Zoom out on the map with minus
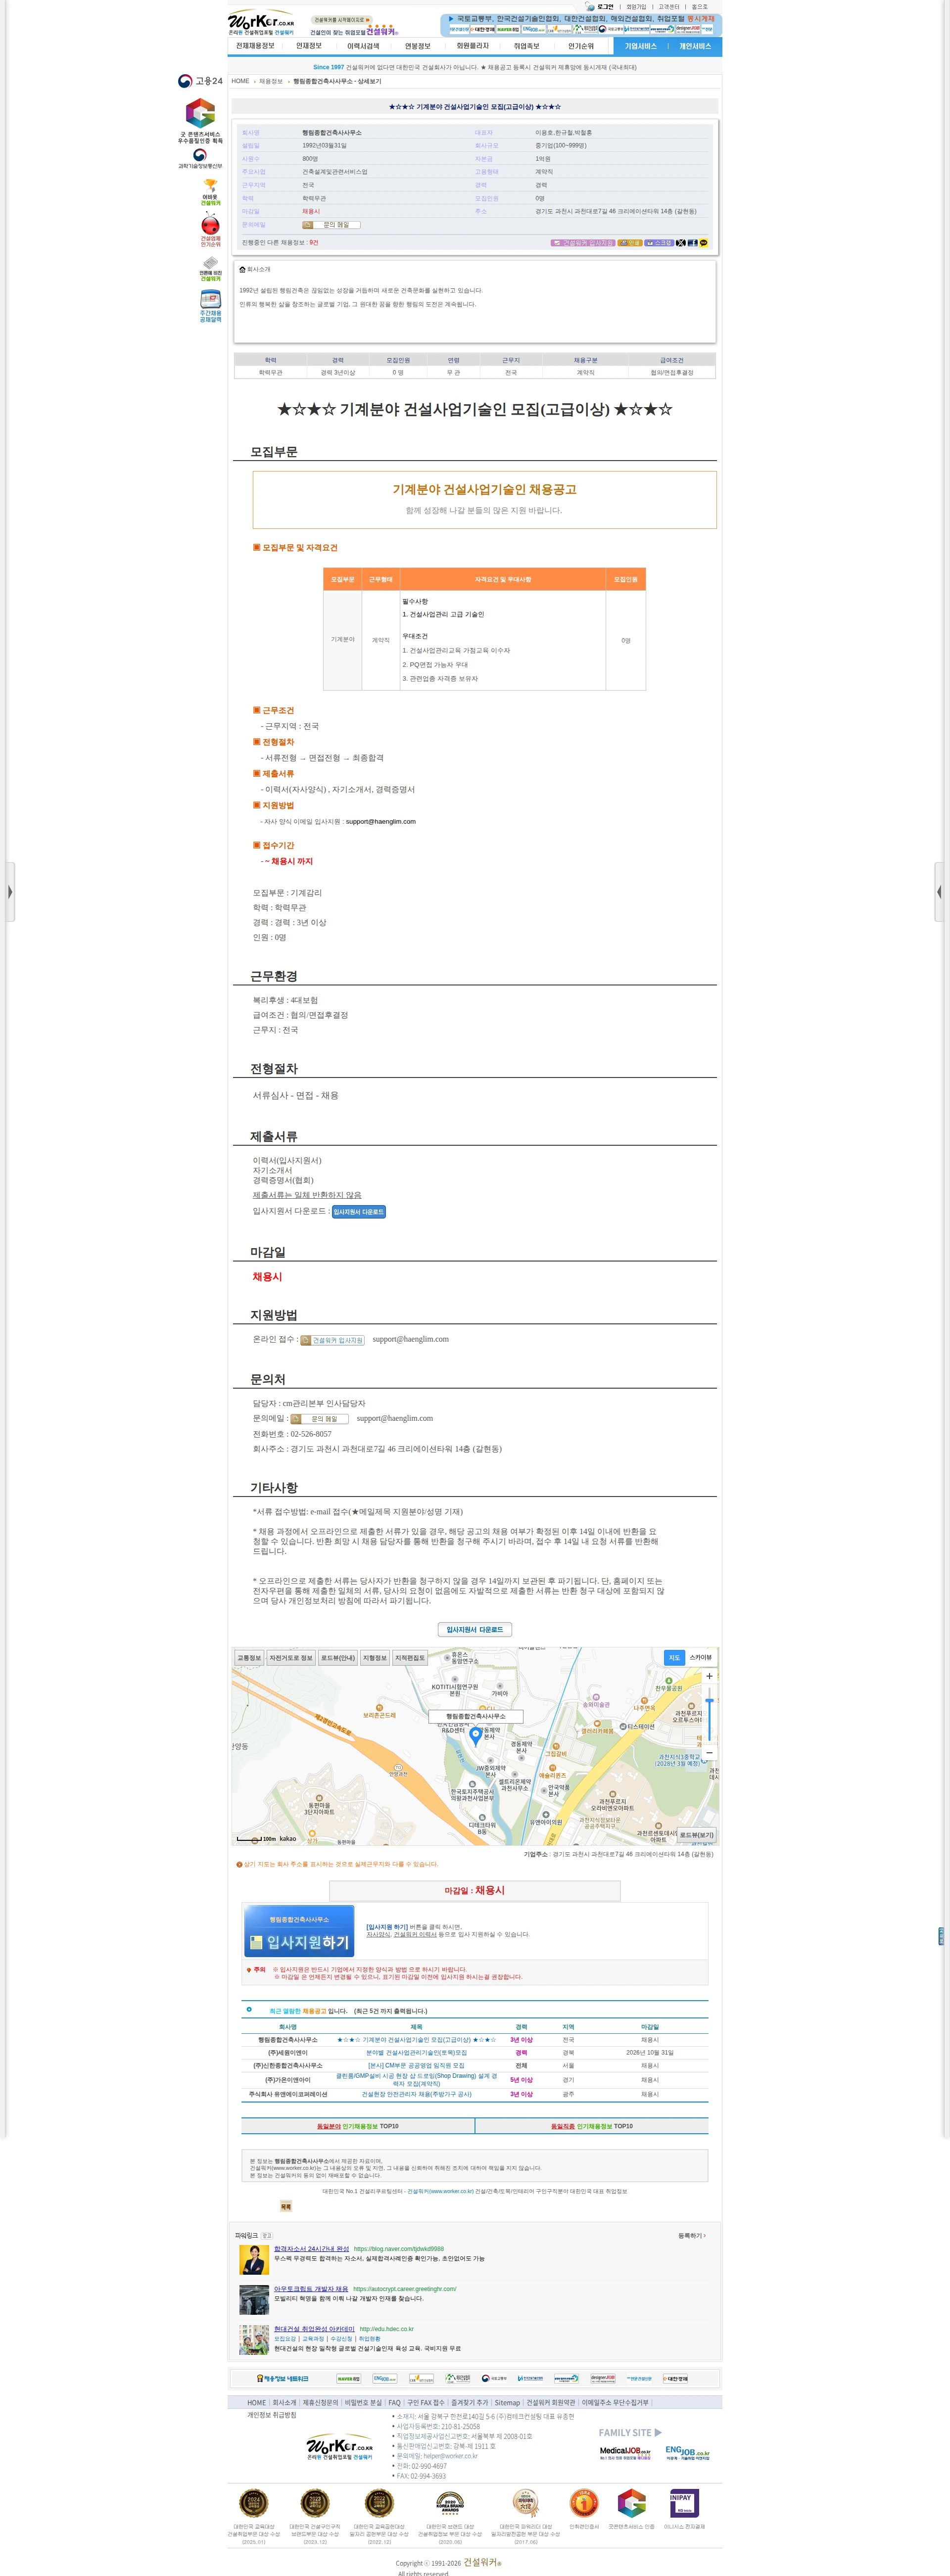 pos(709,1752)
